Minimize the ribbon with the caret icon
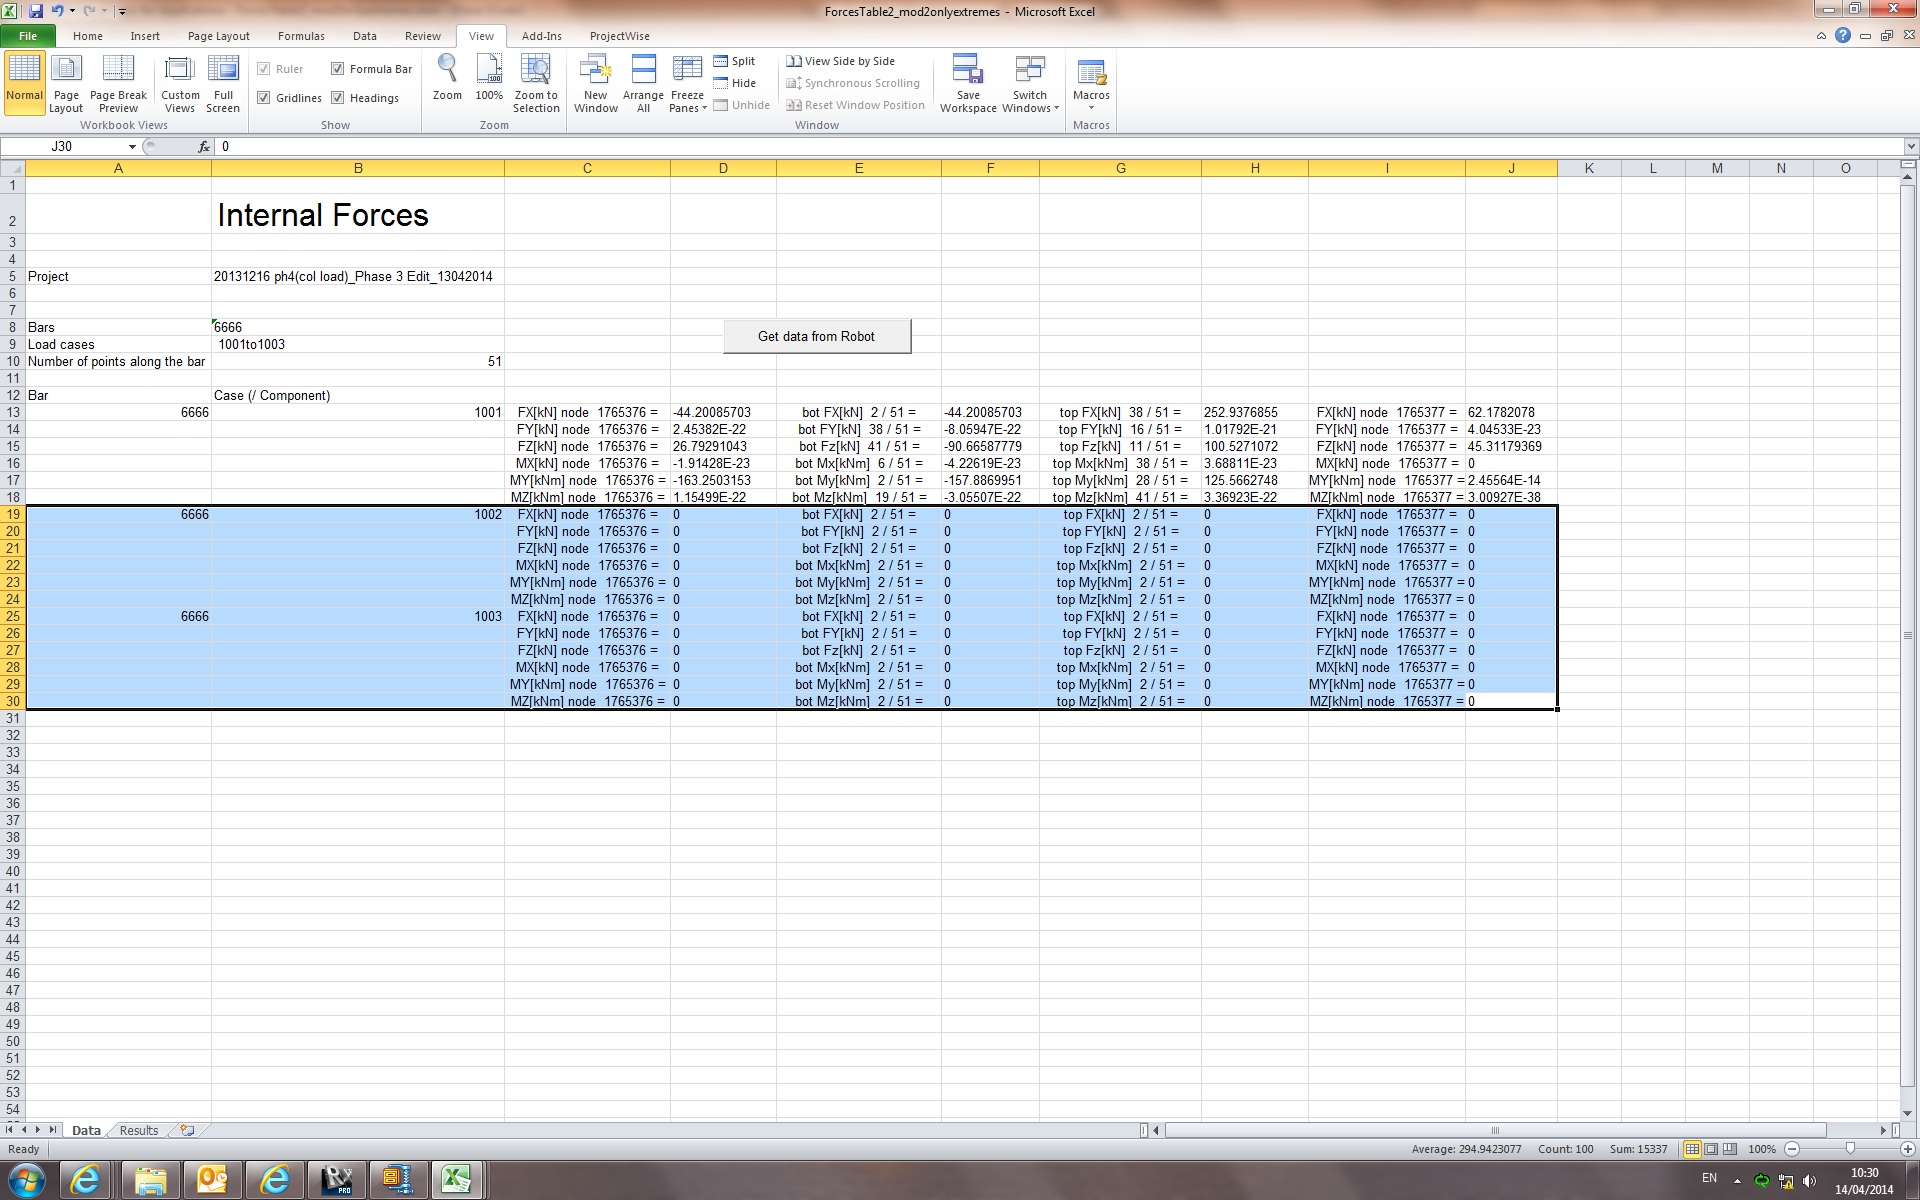 [1821, 36]
